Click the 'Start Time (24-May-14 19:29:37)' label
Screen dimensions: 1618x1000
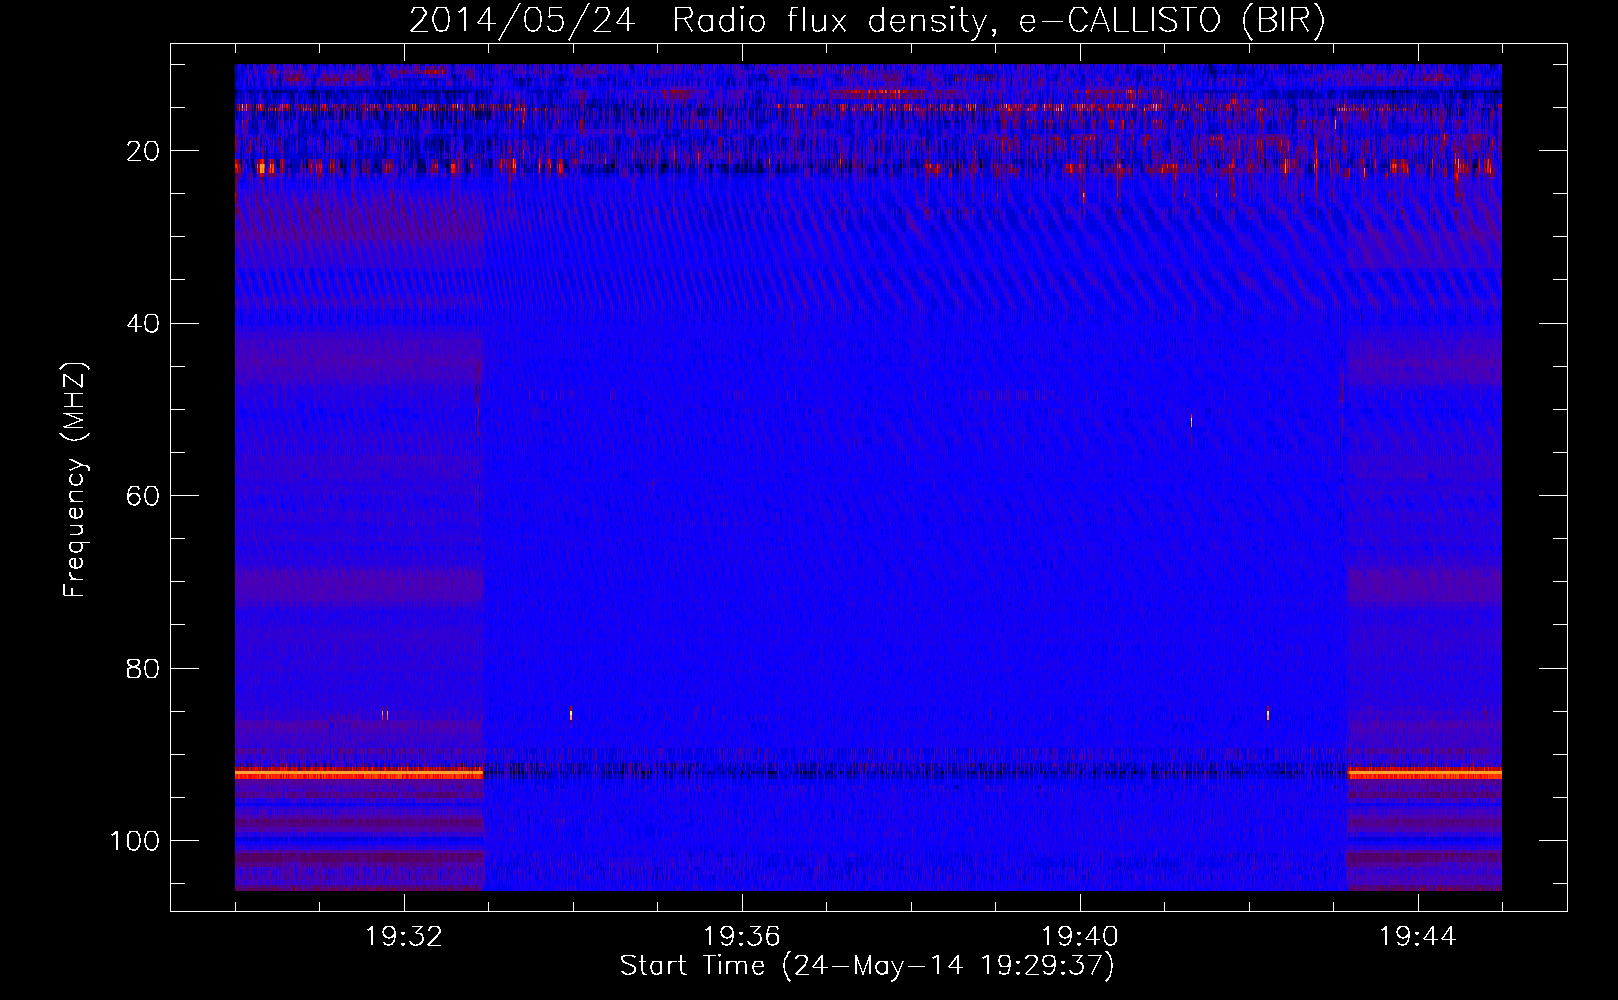pos(867,966)
